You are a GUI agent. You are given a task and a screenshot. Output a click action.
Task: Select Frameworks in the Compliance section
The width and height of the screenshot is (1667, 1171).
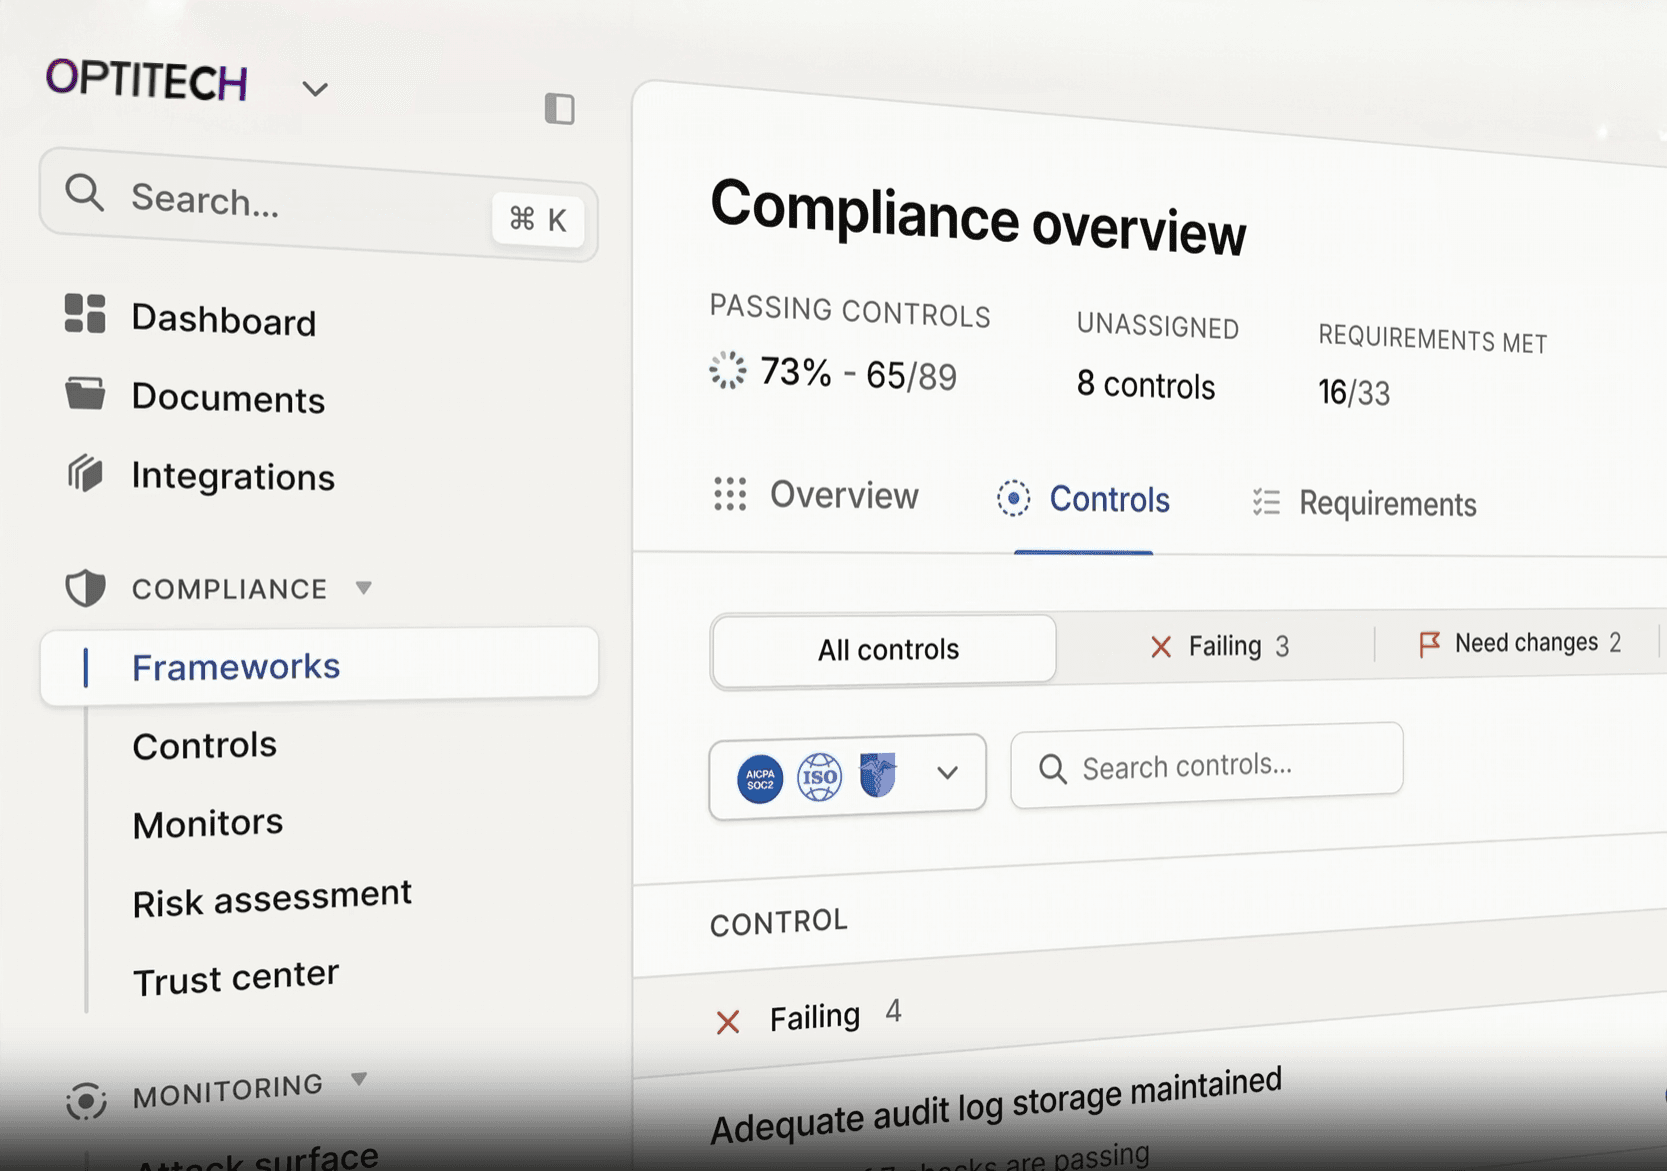coord(319,665)
